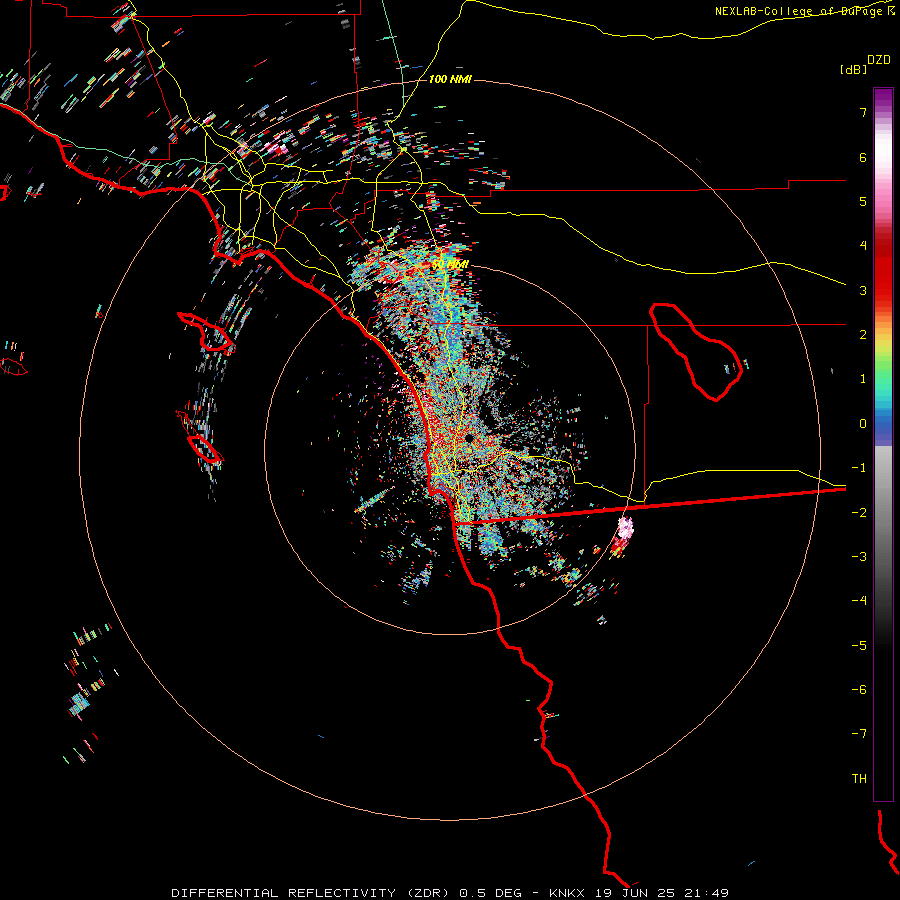
Task: Click the scale value -7 label
Action: coord(859,734)
